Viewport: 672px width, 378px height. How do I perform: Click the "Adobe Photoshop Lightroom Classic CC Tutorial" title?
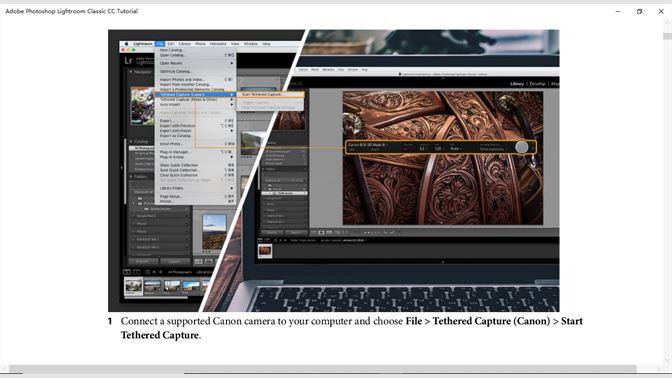(72, 11)
